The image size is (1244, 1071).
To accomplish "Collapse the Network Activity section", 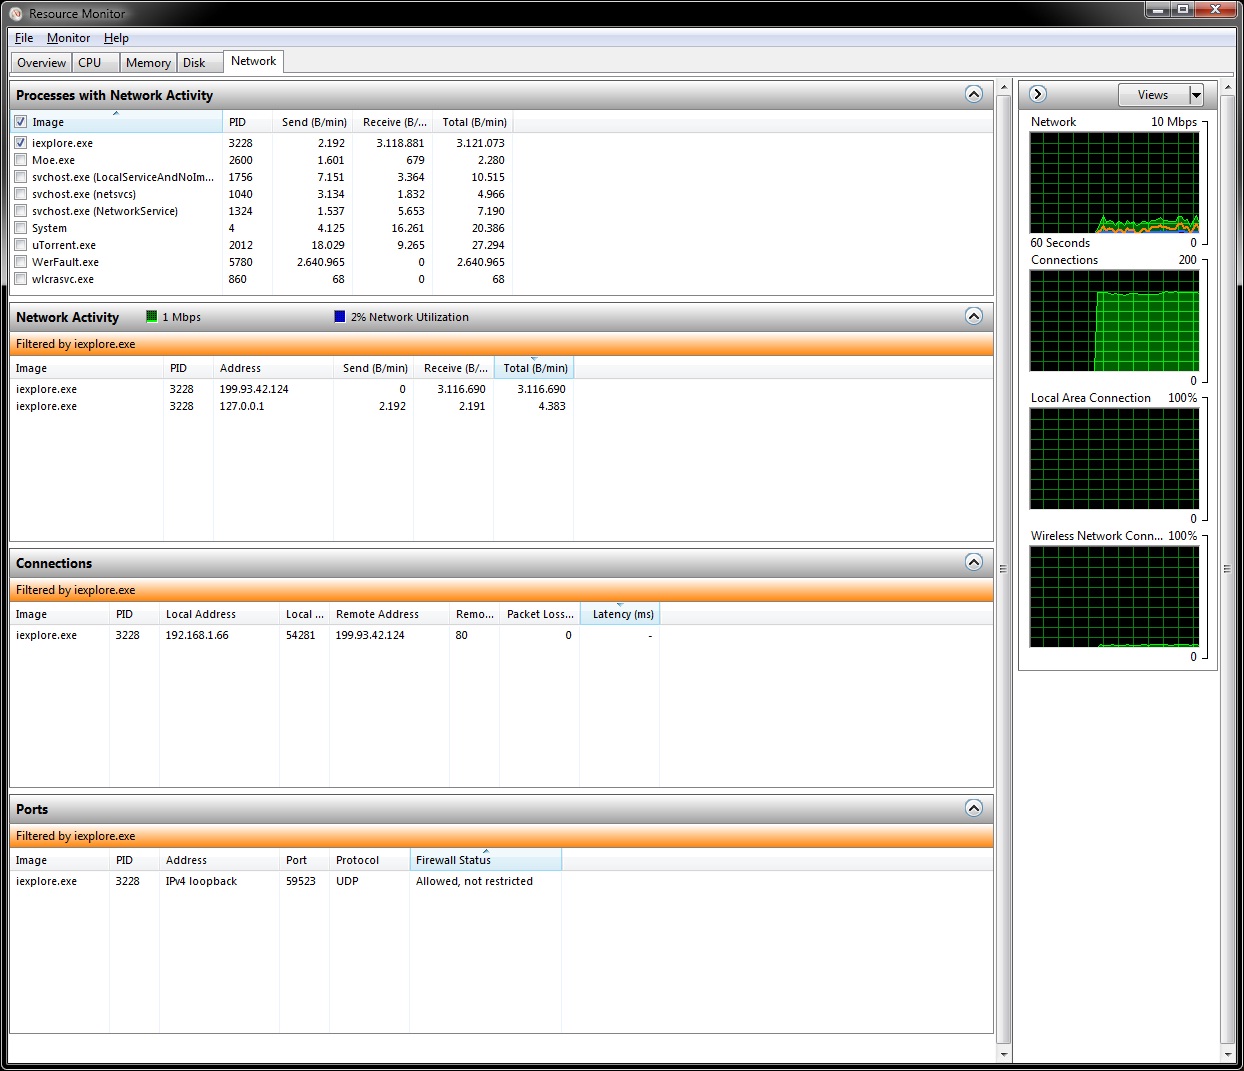I will click(974, 316).
